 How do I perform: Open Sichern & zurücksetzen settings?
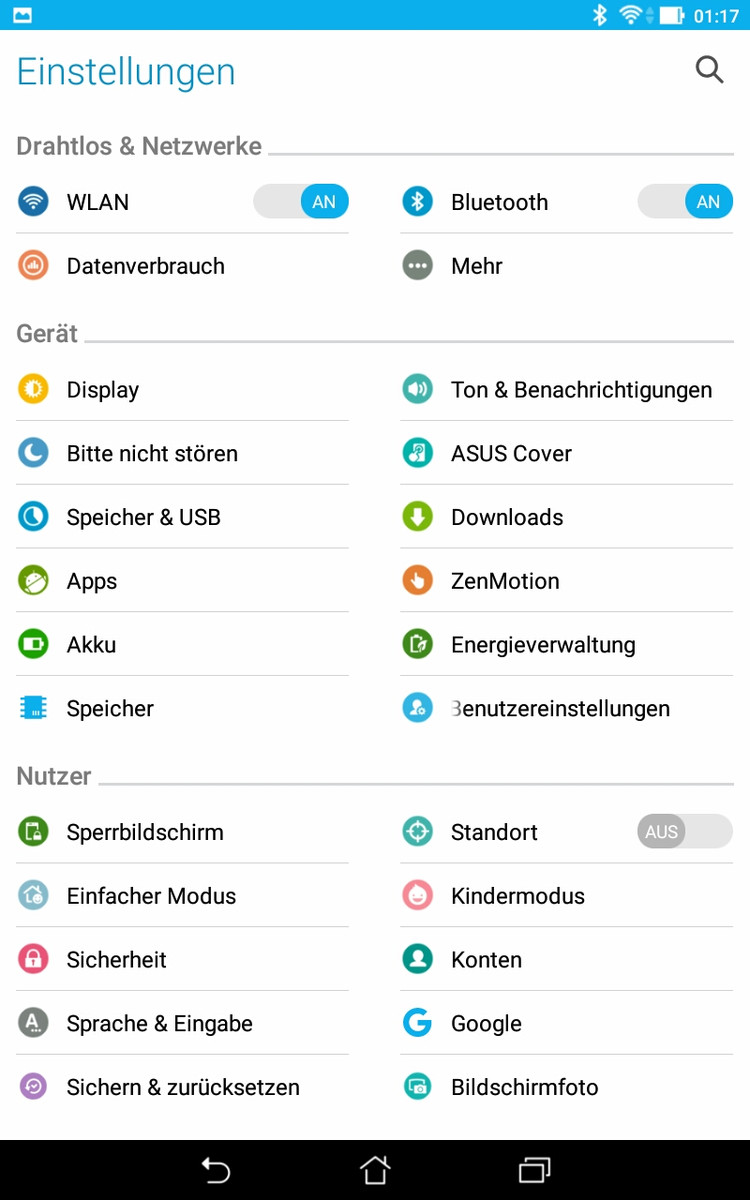[x=183, y=1088]
